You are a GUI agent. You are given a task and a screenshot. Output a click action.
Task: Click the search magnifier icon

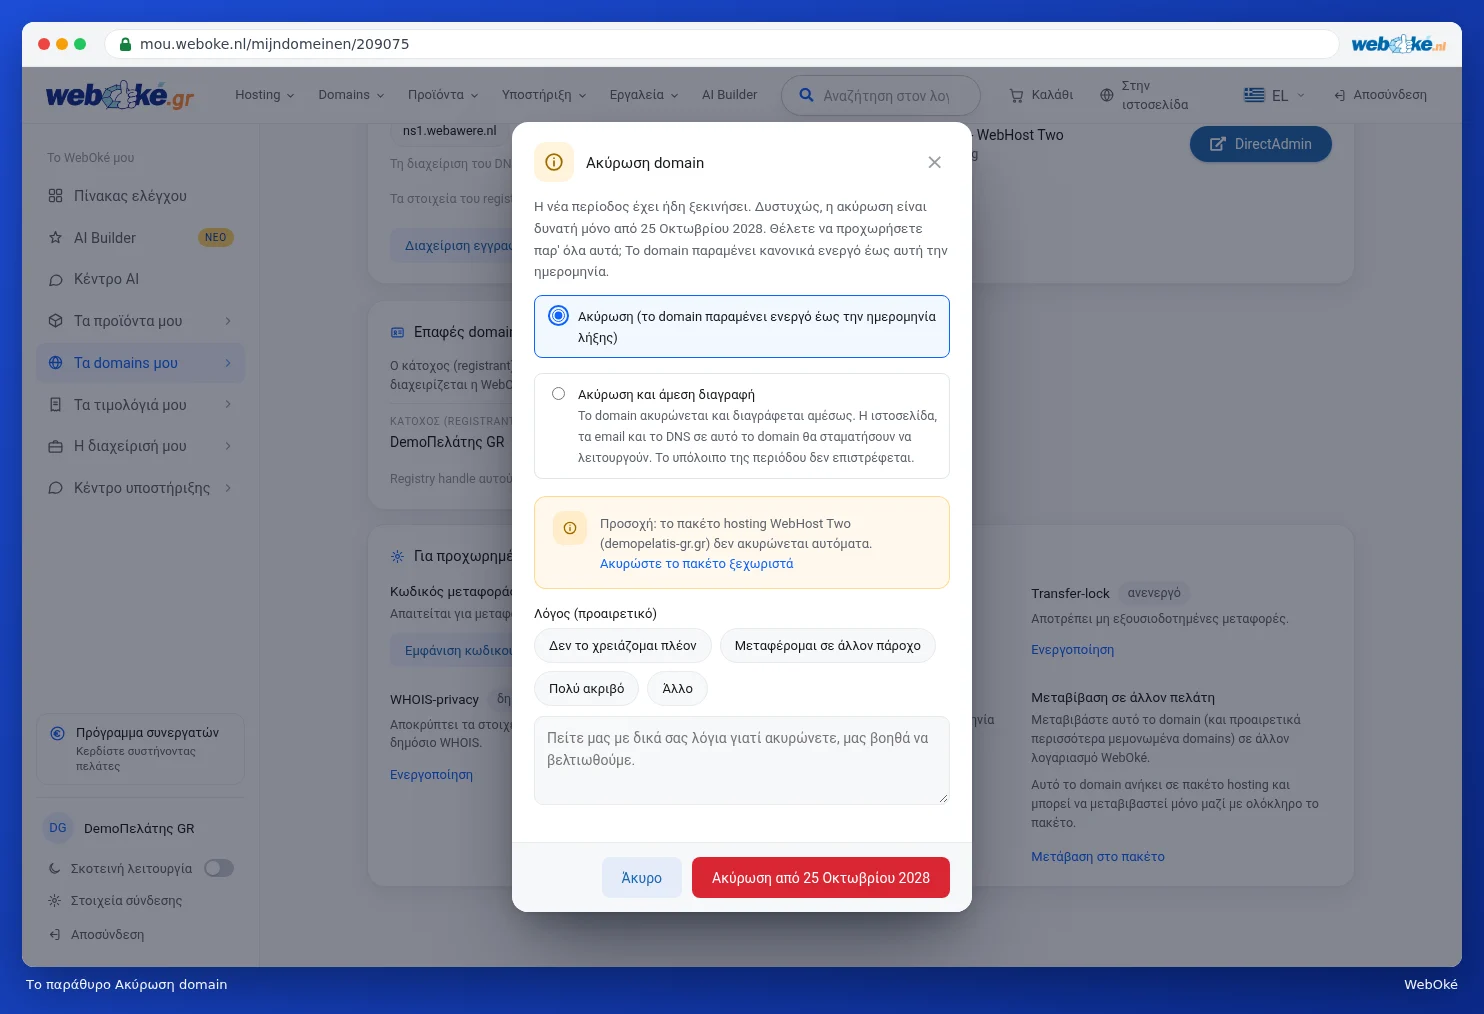click(x=806, y=95)
